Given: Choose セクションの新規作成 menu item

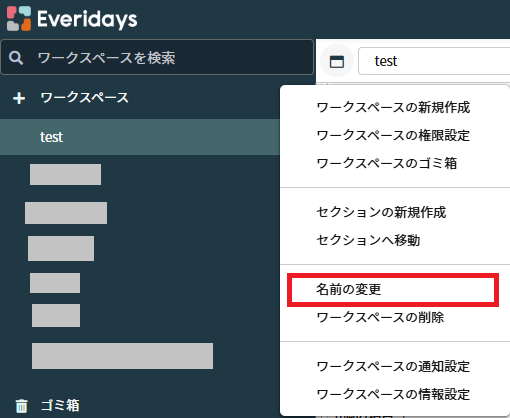Looking at the screenshot, I should (x=381, y=212).
